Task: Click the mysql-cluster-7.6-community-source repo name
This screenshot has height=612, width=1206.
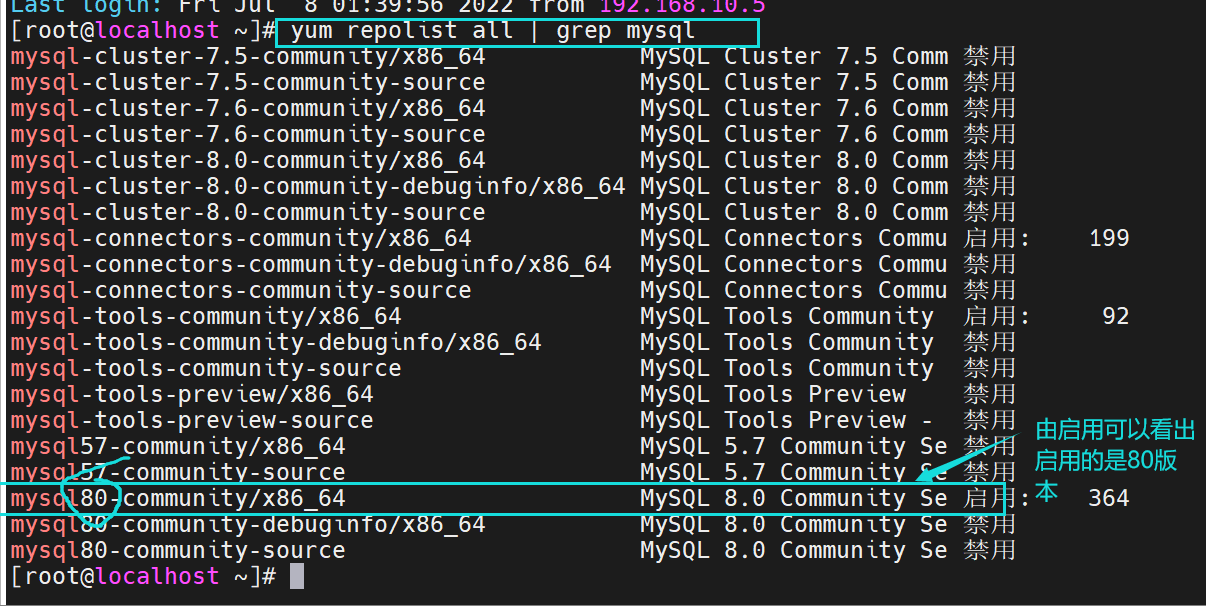Action: coord(247,134)
